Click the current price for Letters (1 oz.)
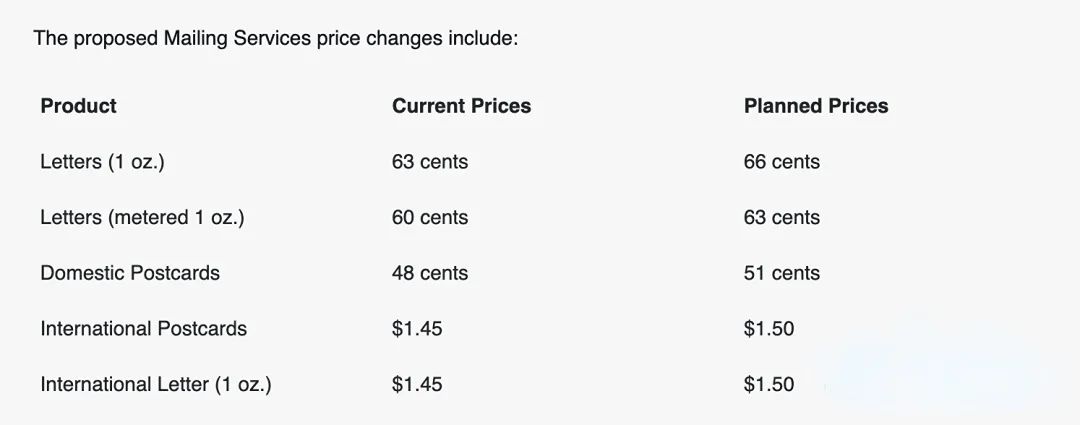Image resolution: width=1080 pixels, height=425 pixels. pyautogui.click(x=429, y=162)
